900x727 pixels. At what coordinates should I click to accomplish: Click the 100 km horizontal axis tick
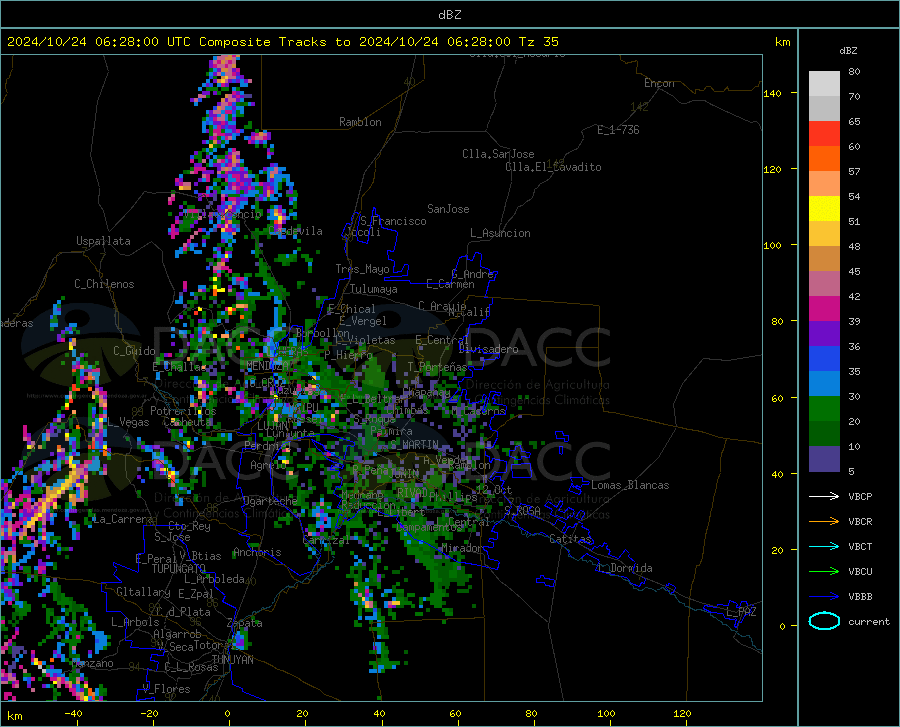click(606, 714)
